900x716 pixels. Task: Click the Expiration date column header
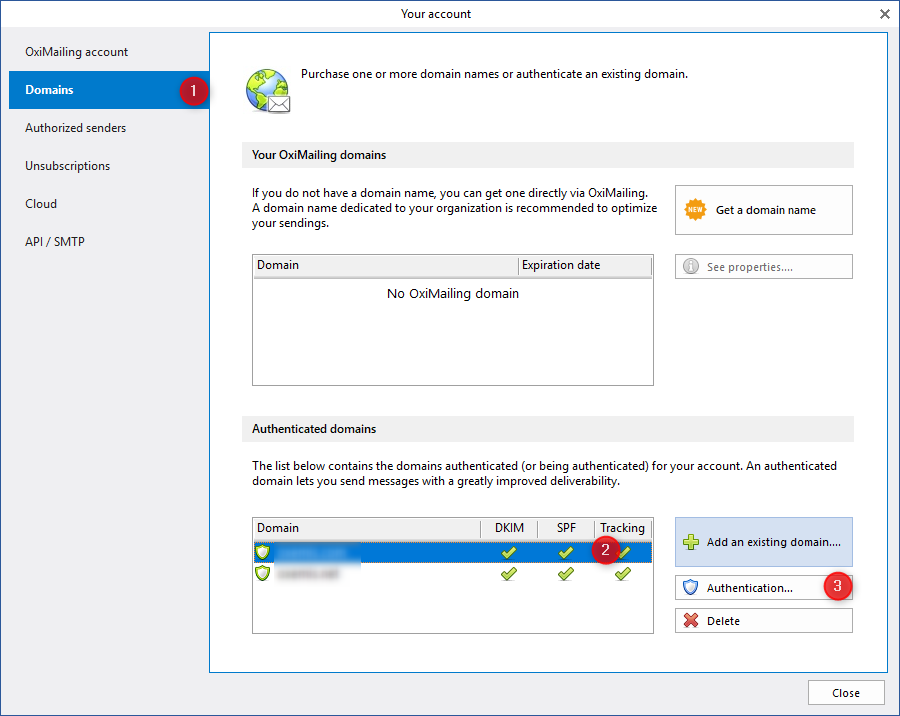[585, 266]
